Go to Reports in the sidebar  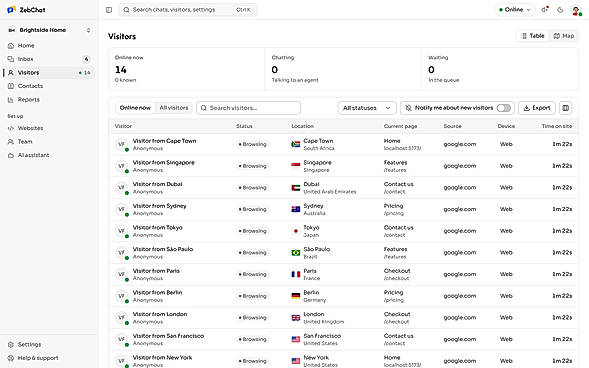tap(49, 100)
